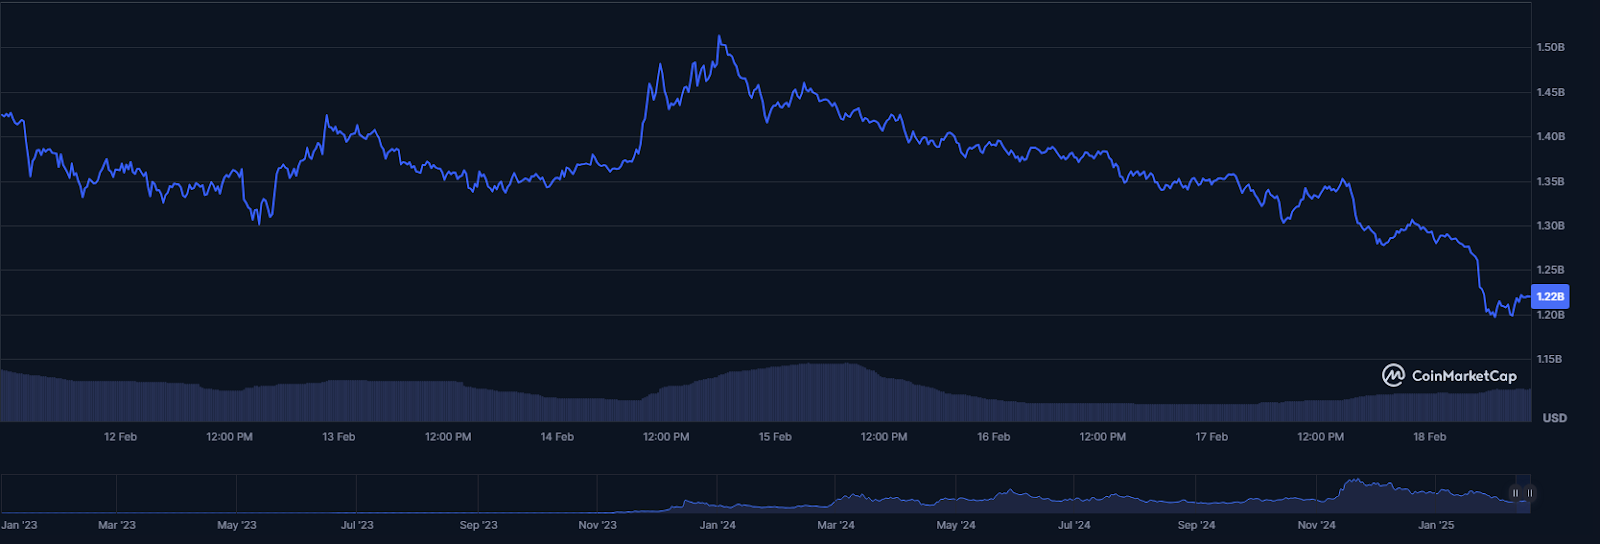Click the CoinMarketCap logo icon

point(1393,376)
